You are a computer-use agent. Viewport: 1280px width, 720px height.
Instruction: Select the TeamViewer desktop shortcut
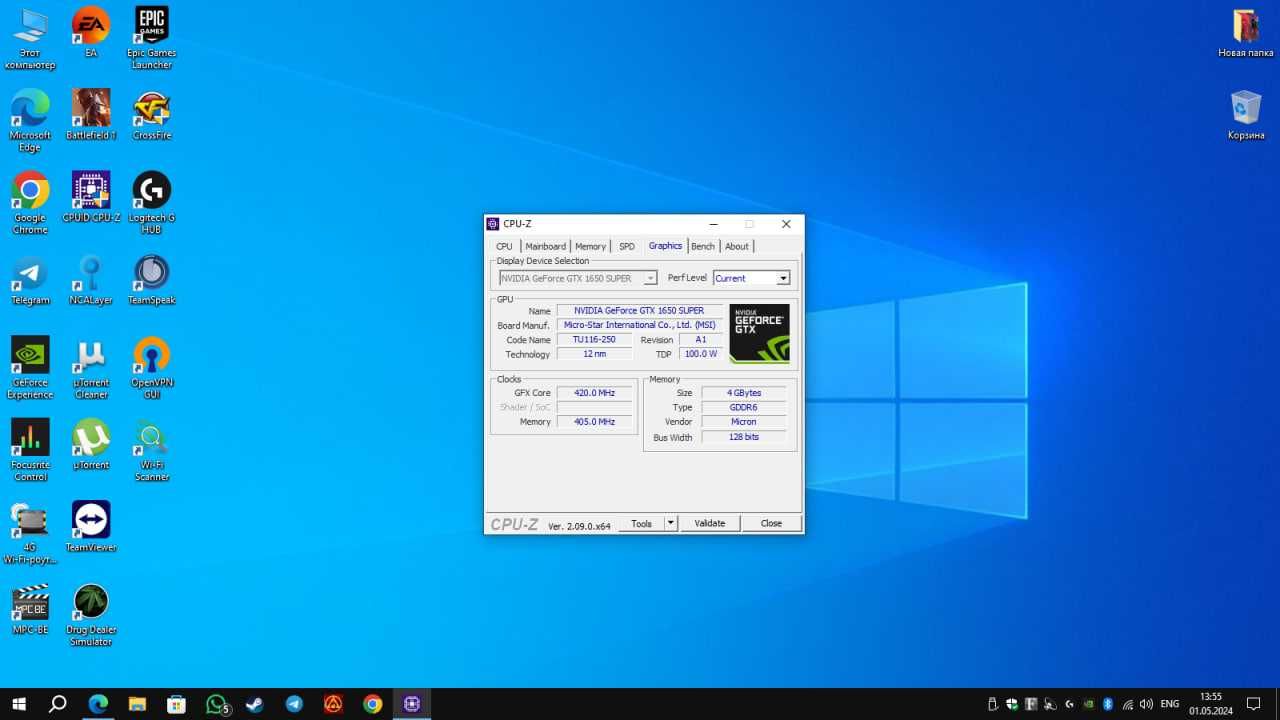coord(91,527)
